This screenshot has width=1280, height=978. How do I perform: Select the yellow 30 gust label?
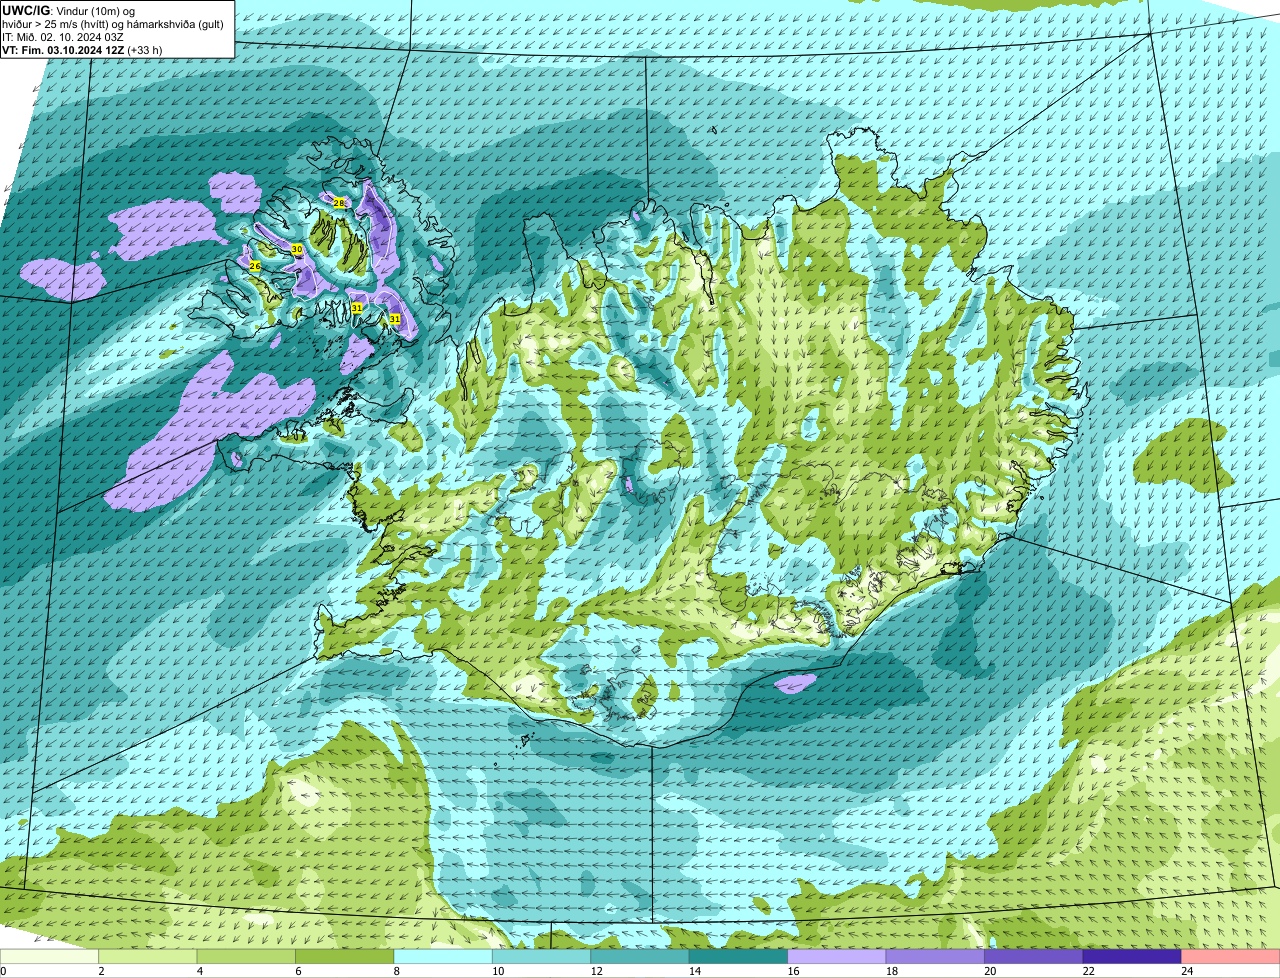297,248
